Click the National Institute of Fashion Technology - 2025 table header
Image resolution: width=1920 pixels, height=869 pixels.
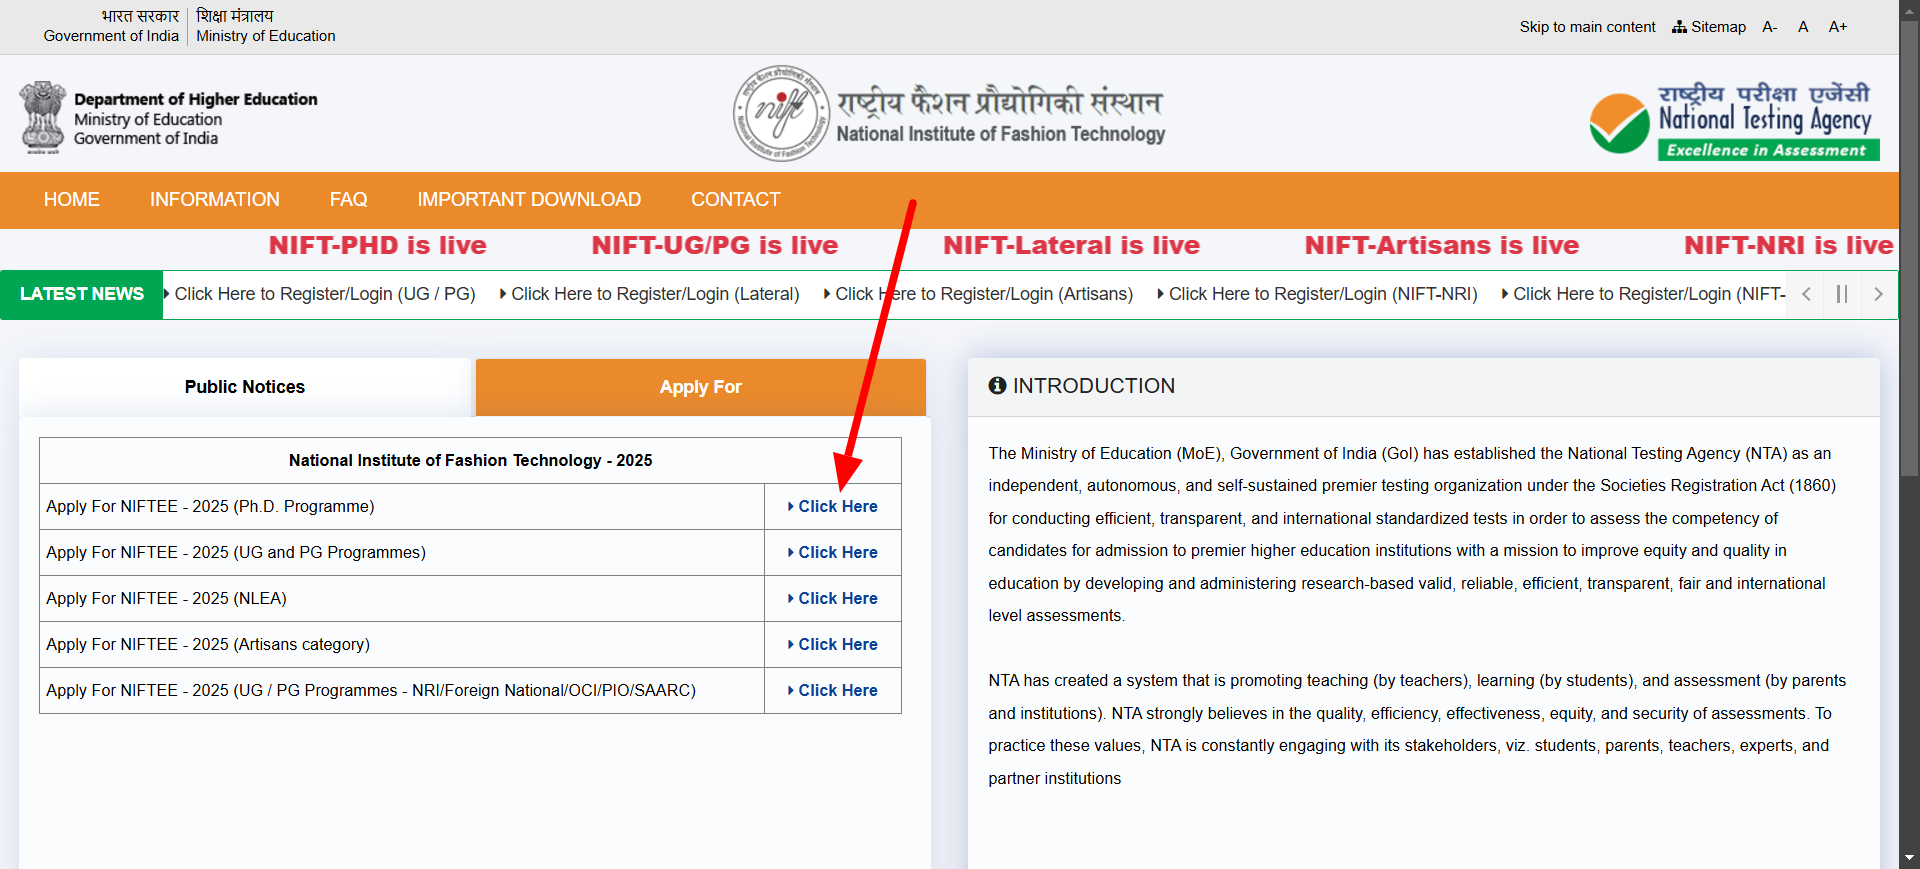[x=470, y=461]
